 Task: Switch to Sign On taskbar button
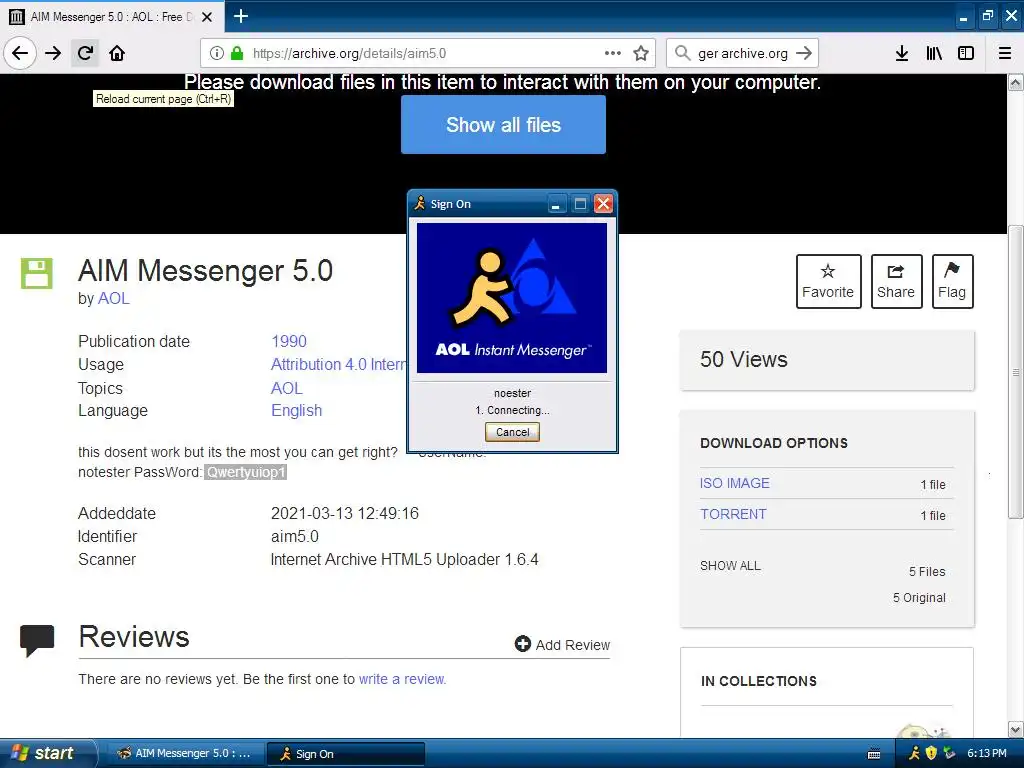pyautogui.click(x=346, y=754)
